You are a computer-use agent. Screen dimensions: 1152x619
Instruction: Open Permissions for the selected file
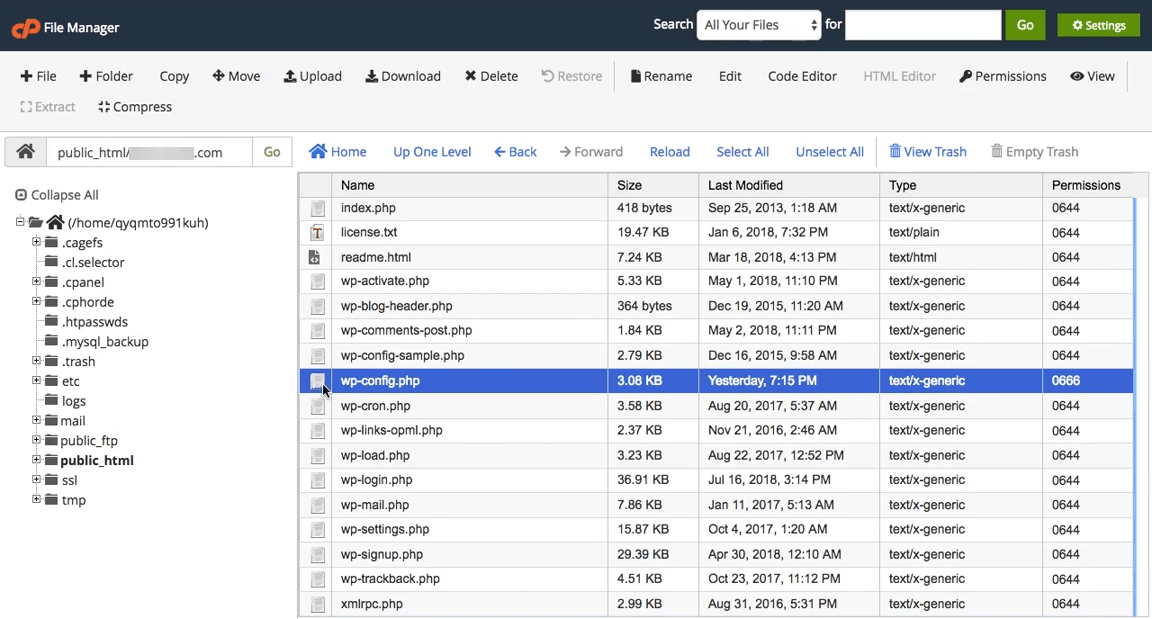pyautogui.click(x=1002, y=76)
